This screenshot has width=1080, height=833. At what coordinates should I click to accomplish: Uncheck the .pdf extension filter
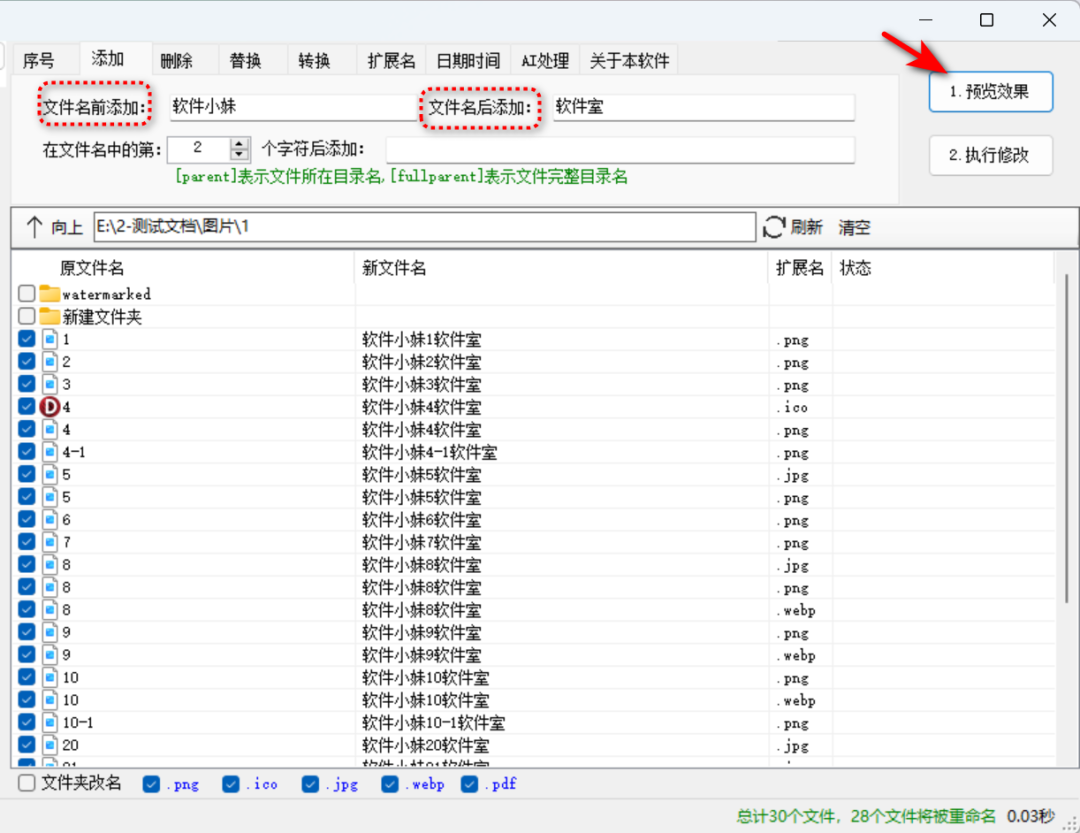pyautogui.click(x=469, y=784)
